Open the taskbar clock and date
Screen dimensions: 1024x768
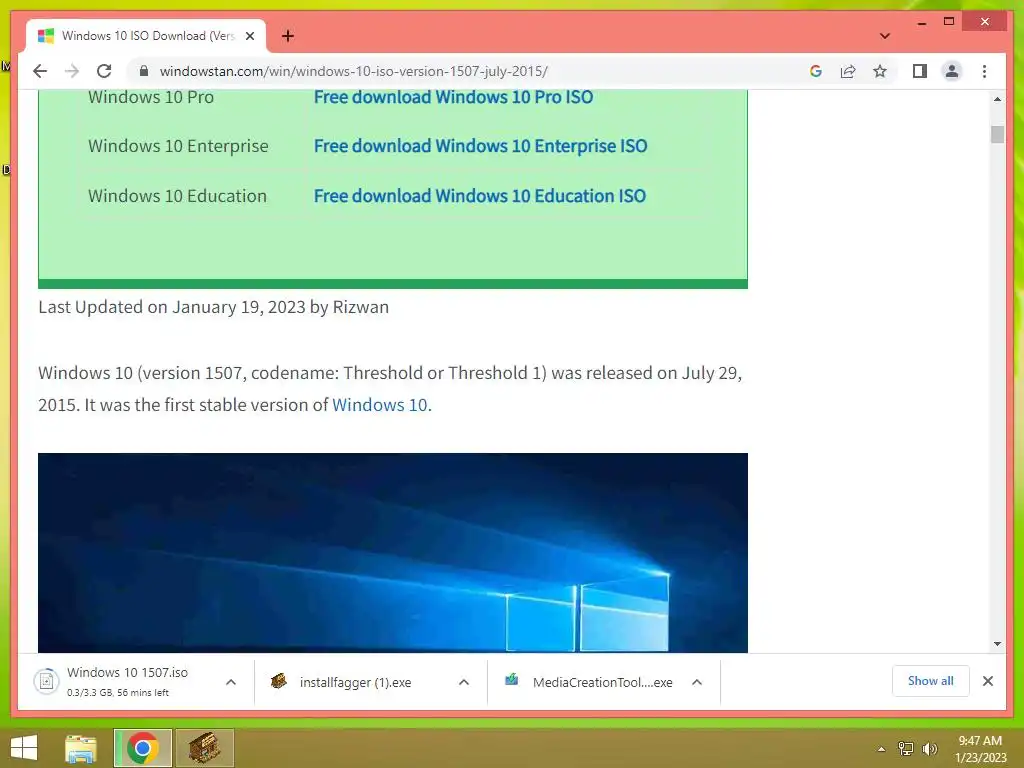[980, 749]
